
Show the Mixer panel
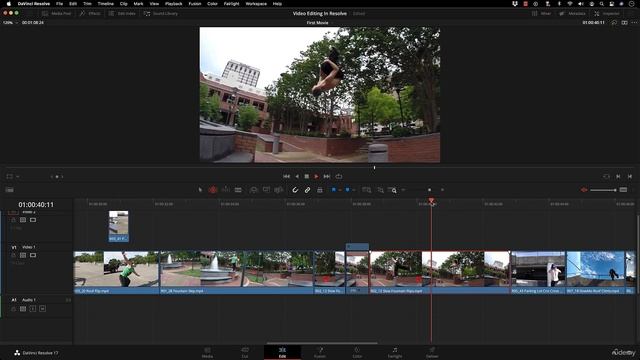click(542, 13)
